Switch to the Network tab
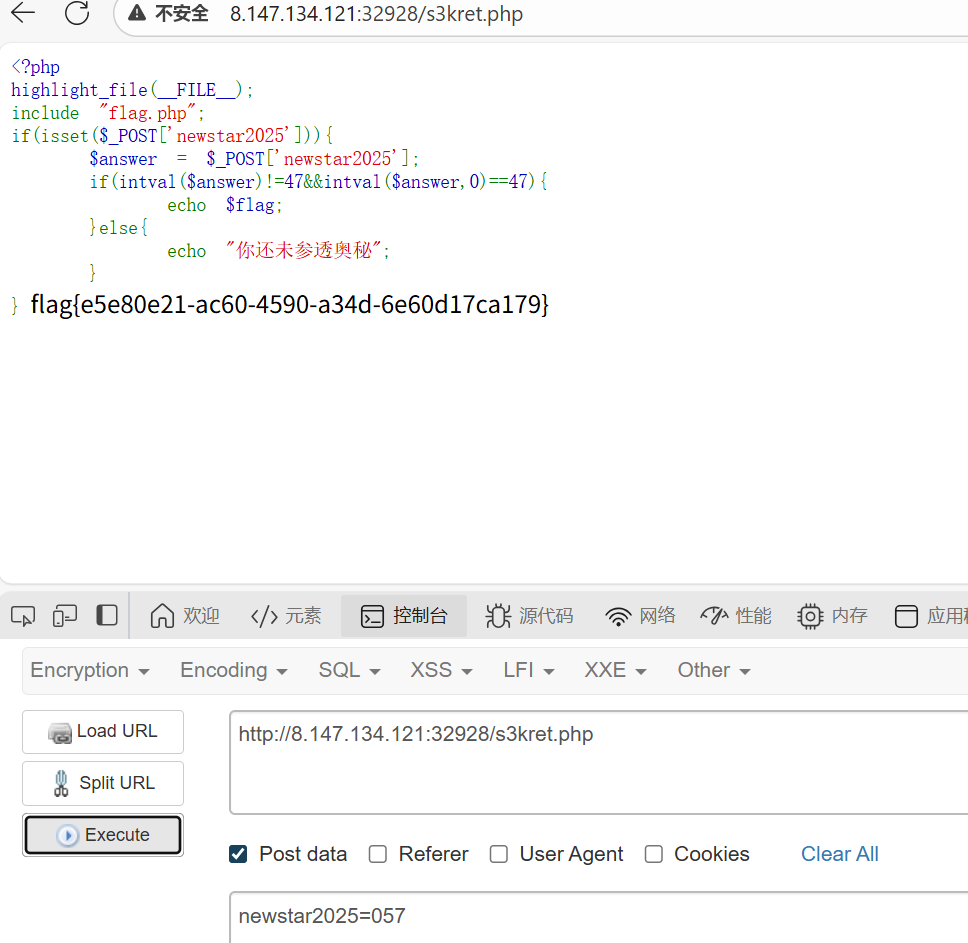The image size is (968, 943). 641,616
